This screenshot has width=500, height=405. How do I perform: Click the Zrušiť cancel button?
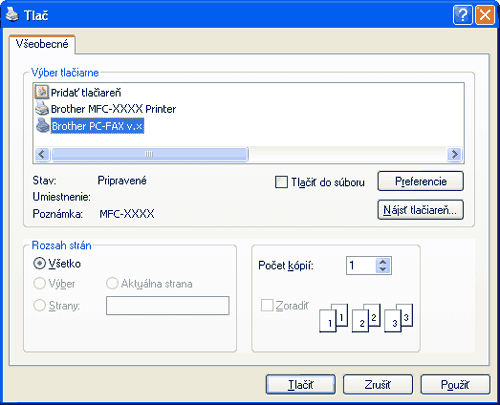coord(378,385)
